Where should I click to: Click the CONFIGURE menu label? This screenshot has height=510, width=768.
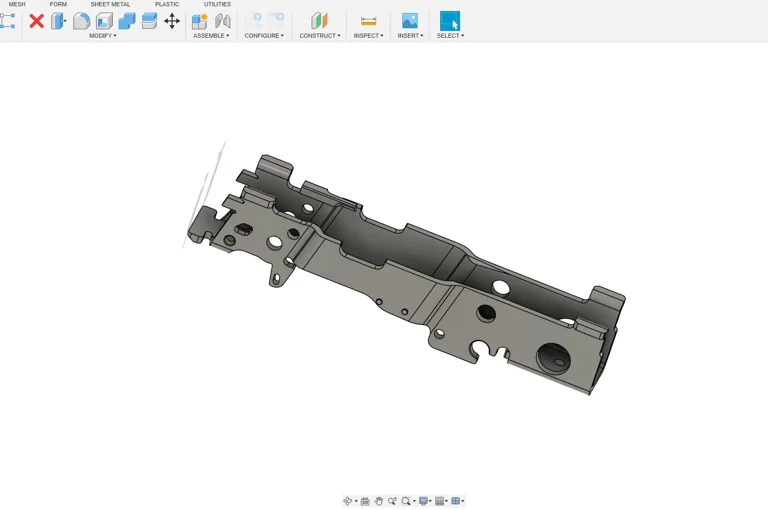pos(264,36)
